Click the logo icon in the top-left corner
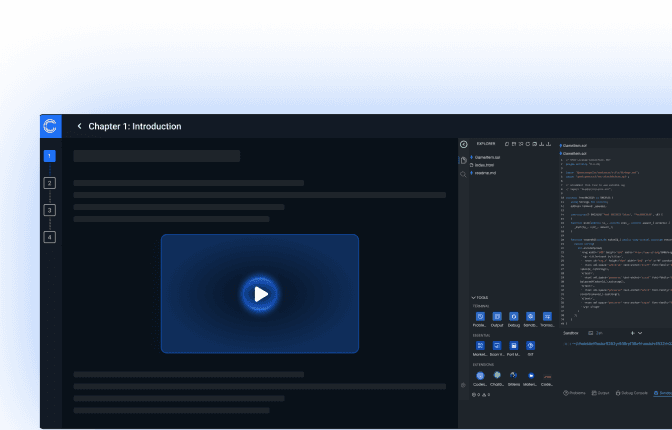This screenshot has width=672, height=430. click(51, 126)
